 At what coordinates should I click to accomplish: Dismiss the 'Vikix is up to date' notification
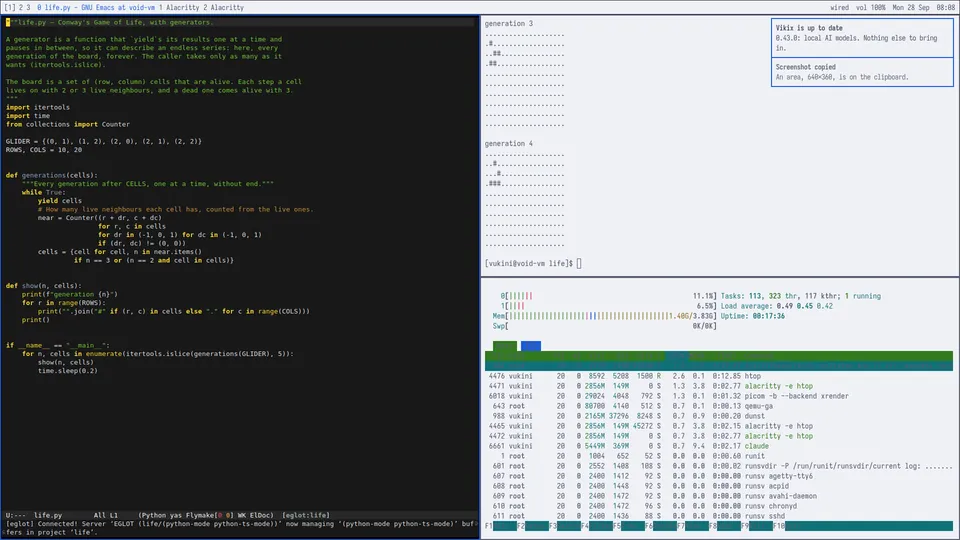pos(862,38)
